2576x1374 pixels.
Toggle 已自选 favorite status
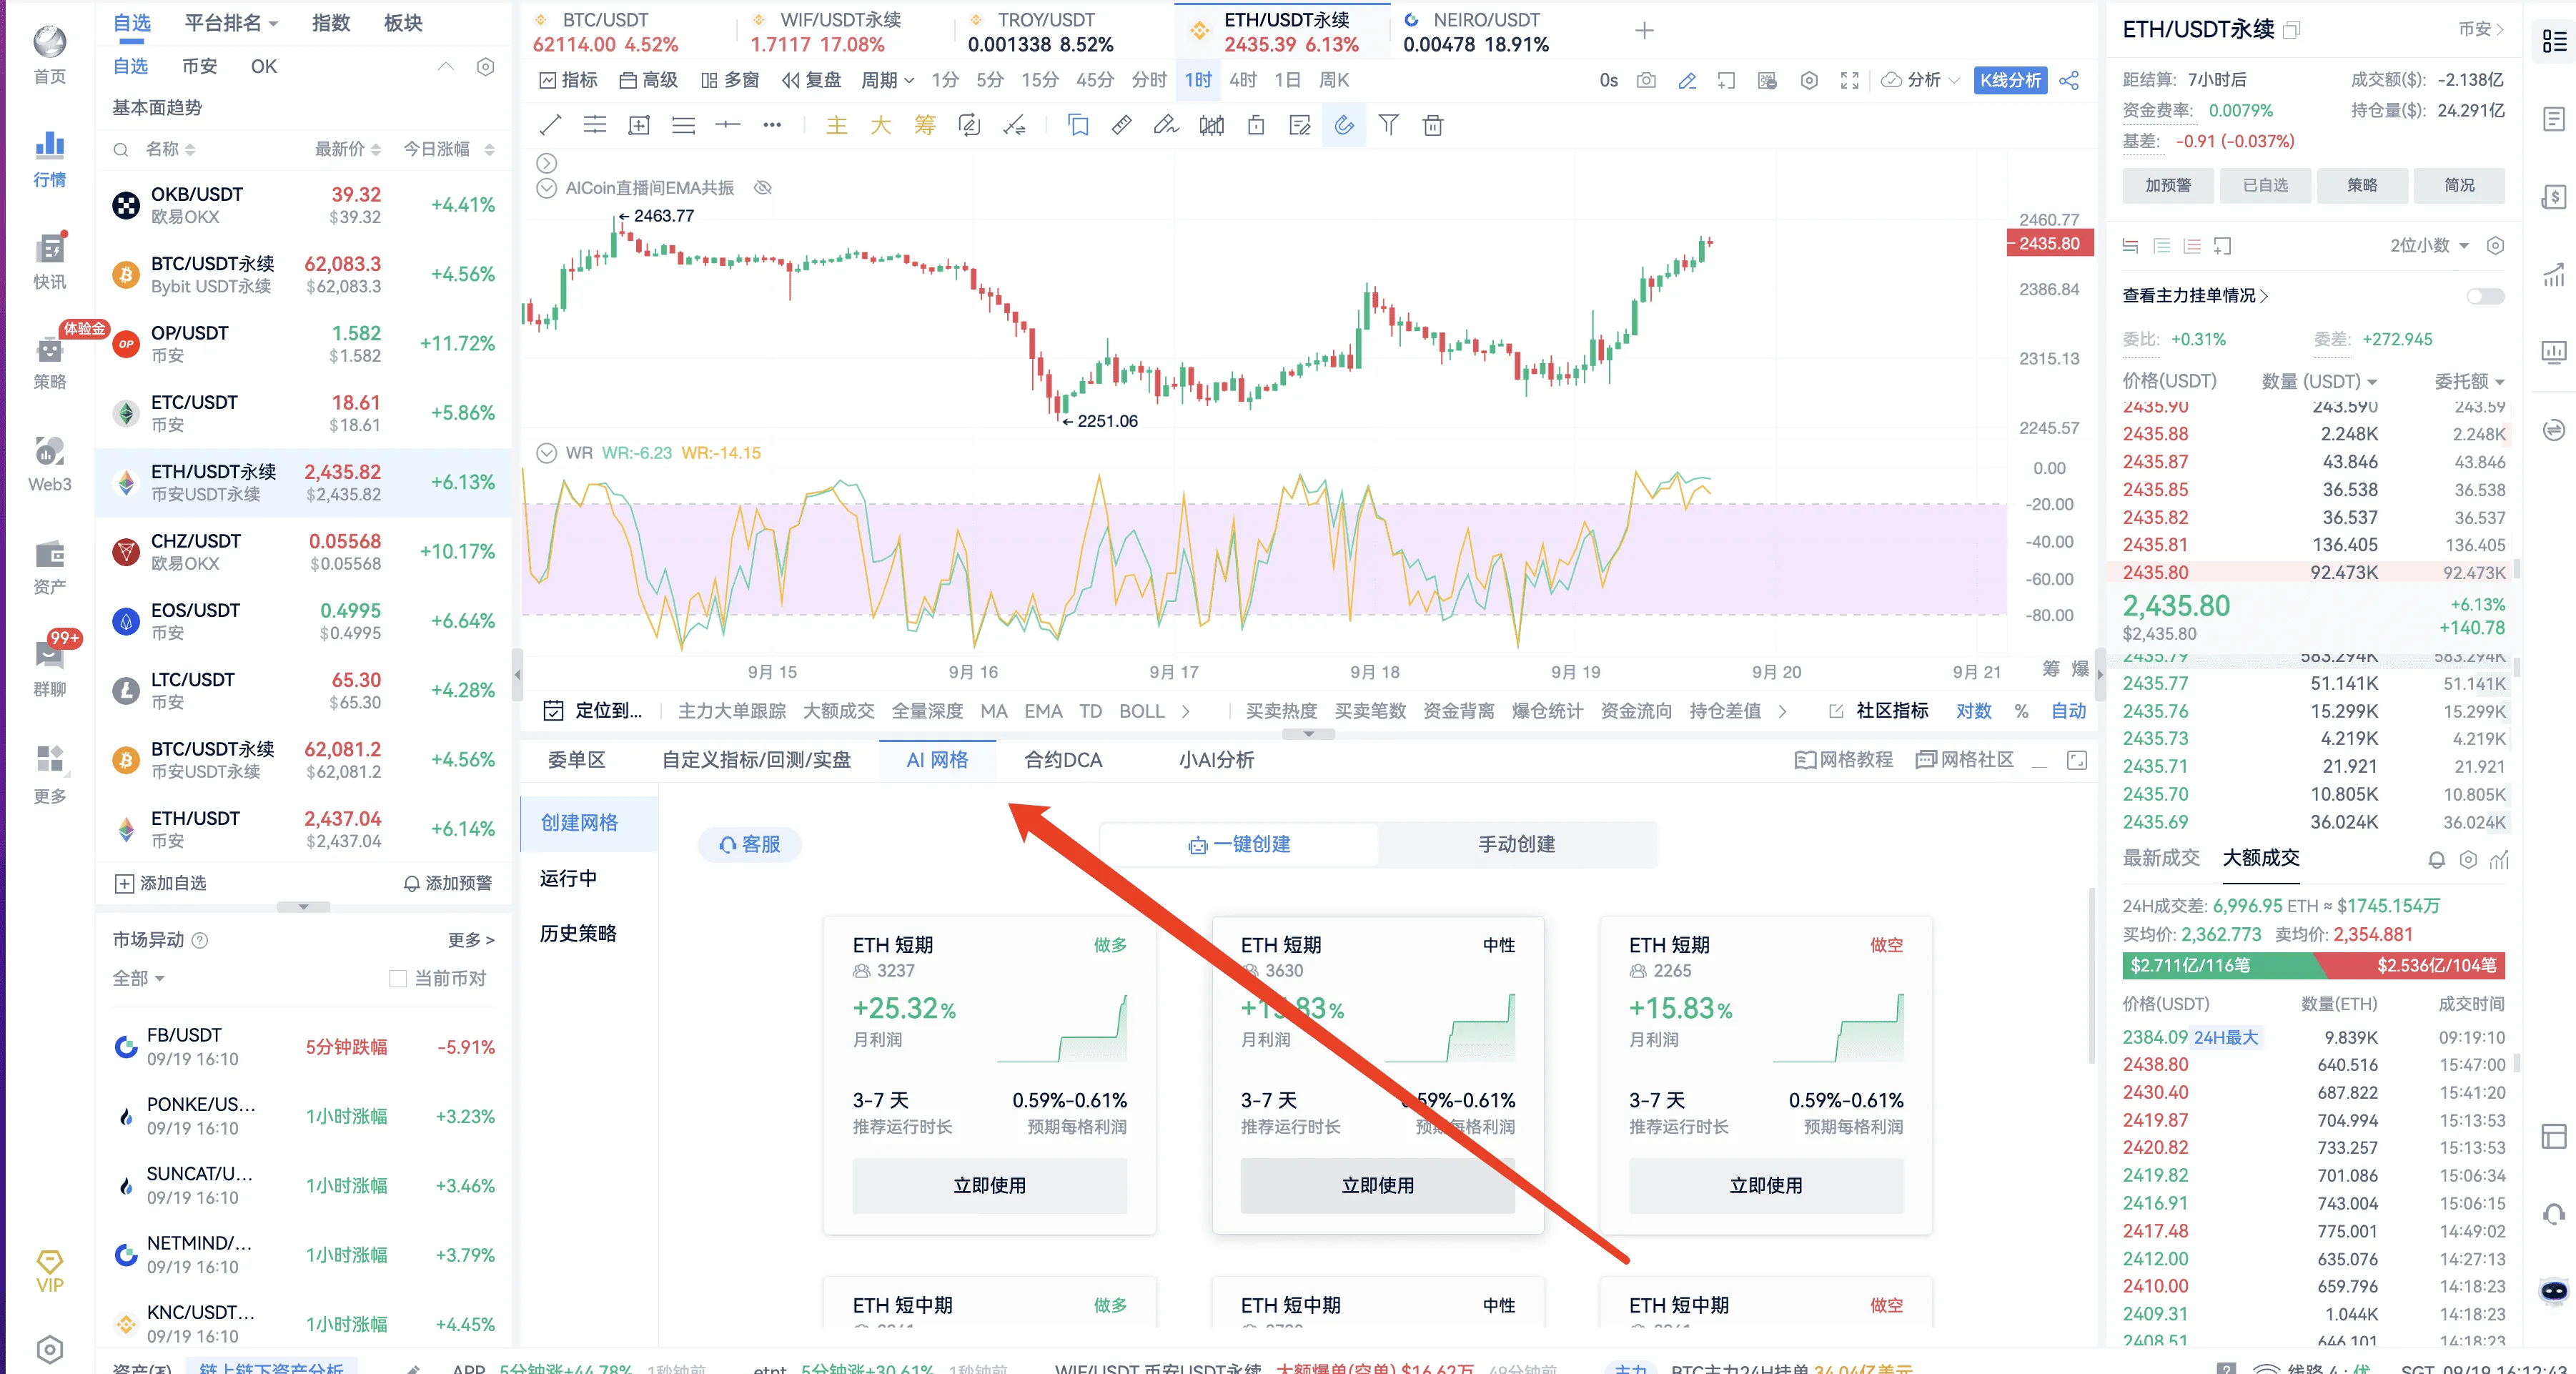pos(2265,185)
